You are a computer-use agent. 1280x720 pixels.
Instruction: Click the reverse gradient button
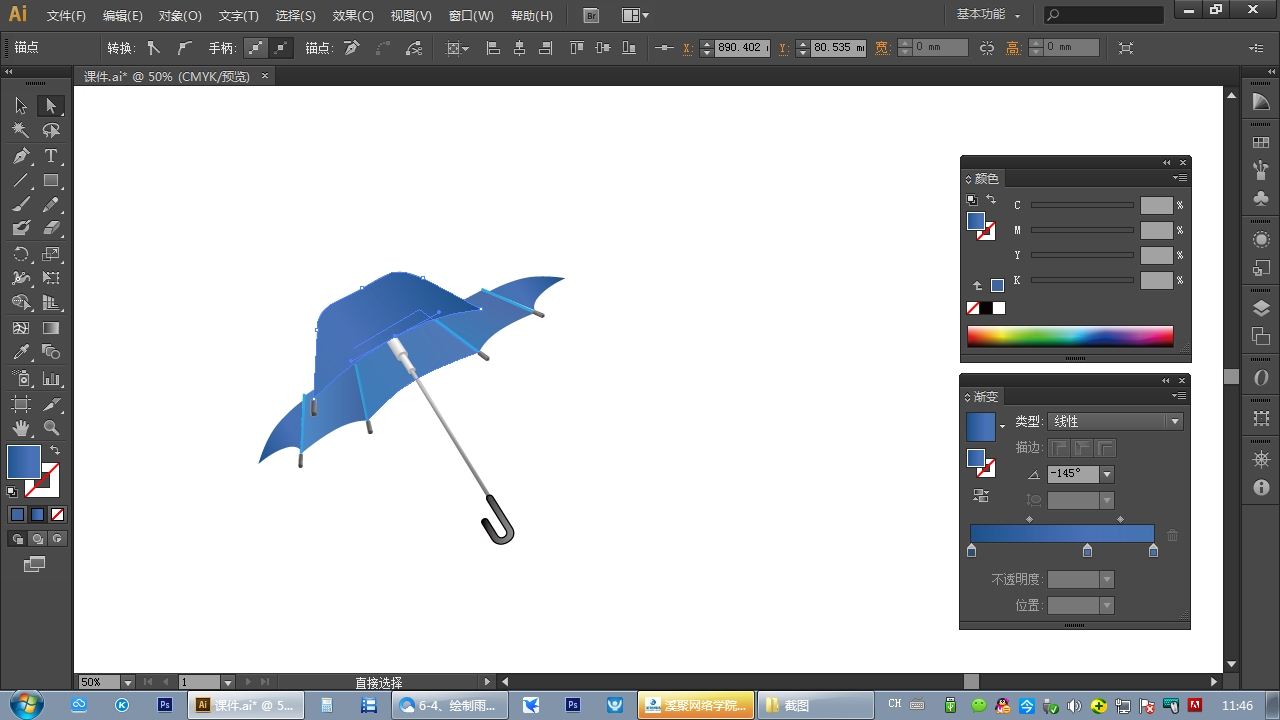click(981, 496)
